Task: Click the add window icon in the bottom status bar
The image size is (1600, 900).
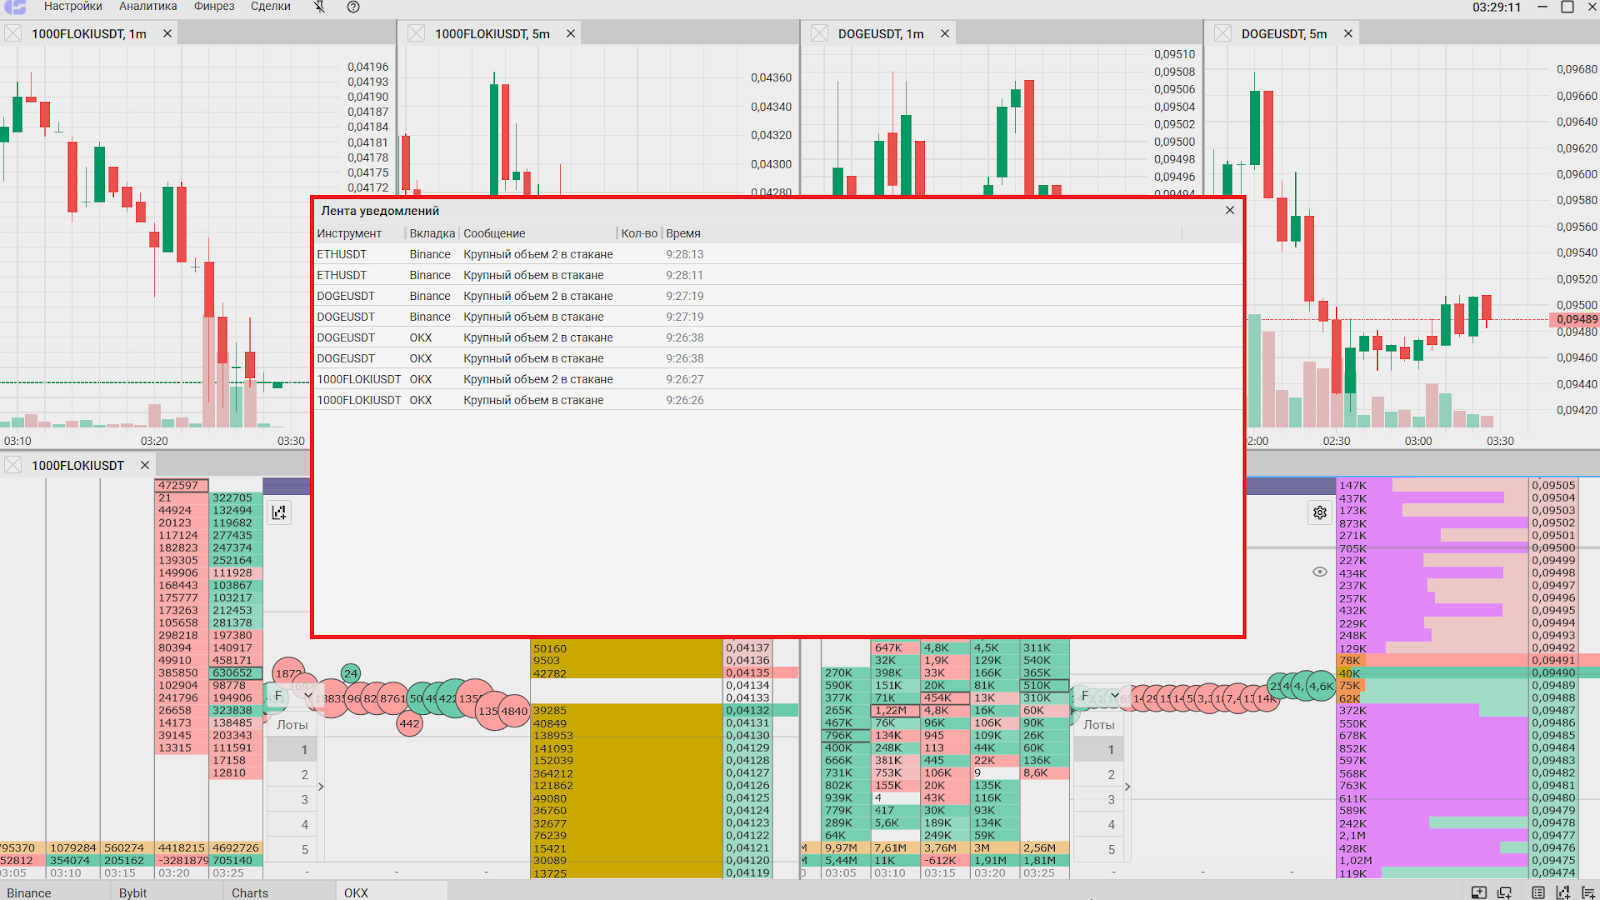Action: point(1505,892)
